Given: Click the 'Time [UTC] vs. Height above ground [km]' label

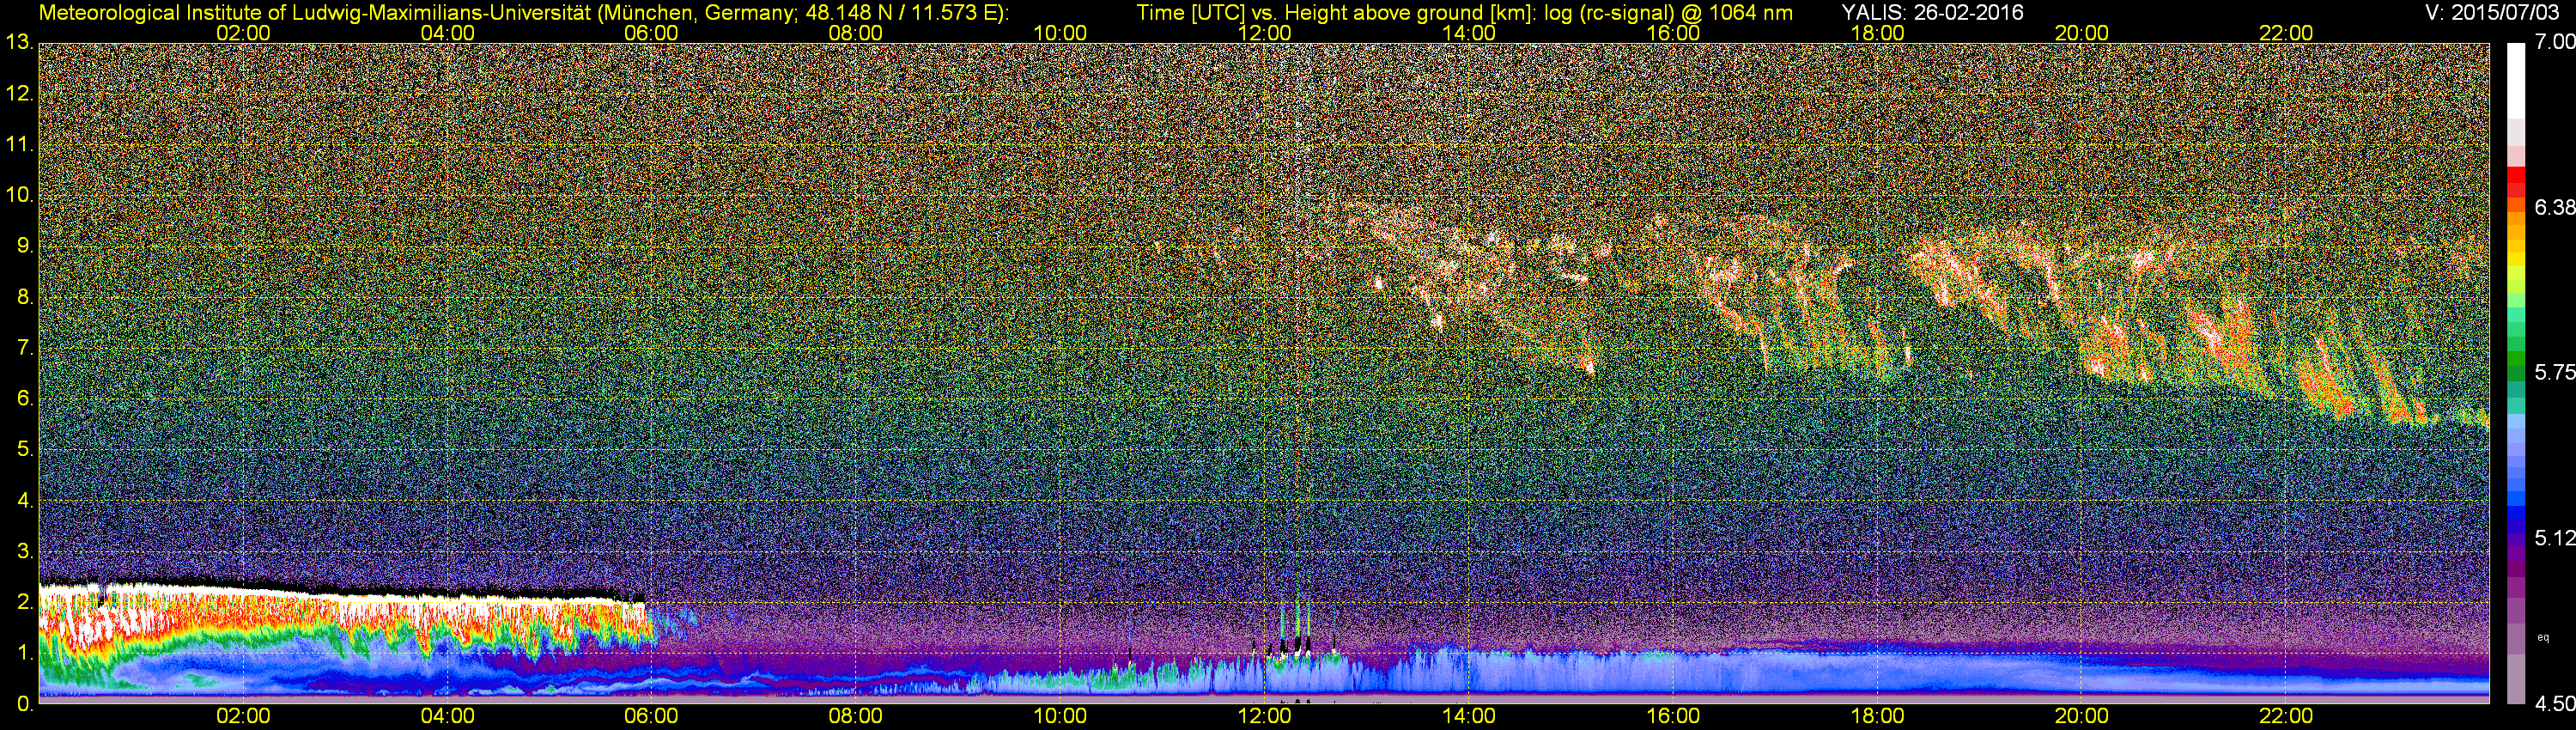Looking at the screenshot, I should 1335,12.
